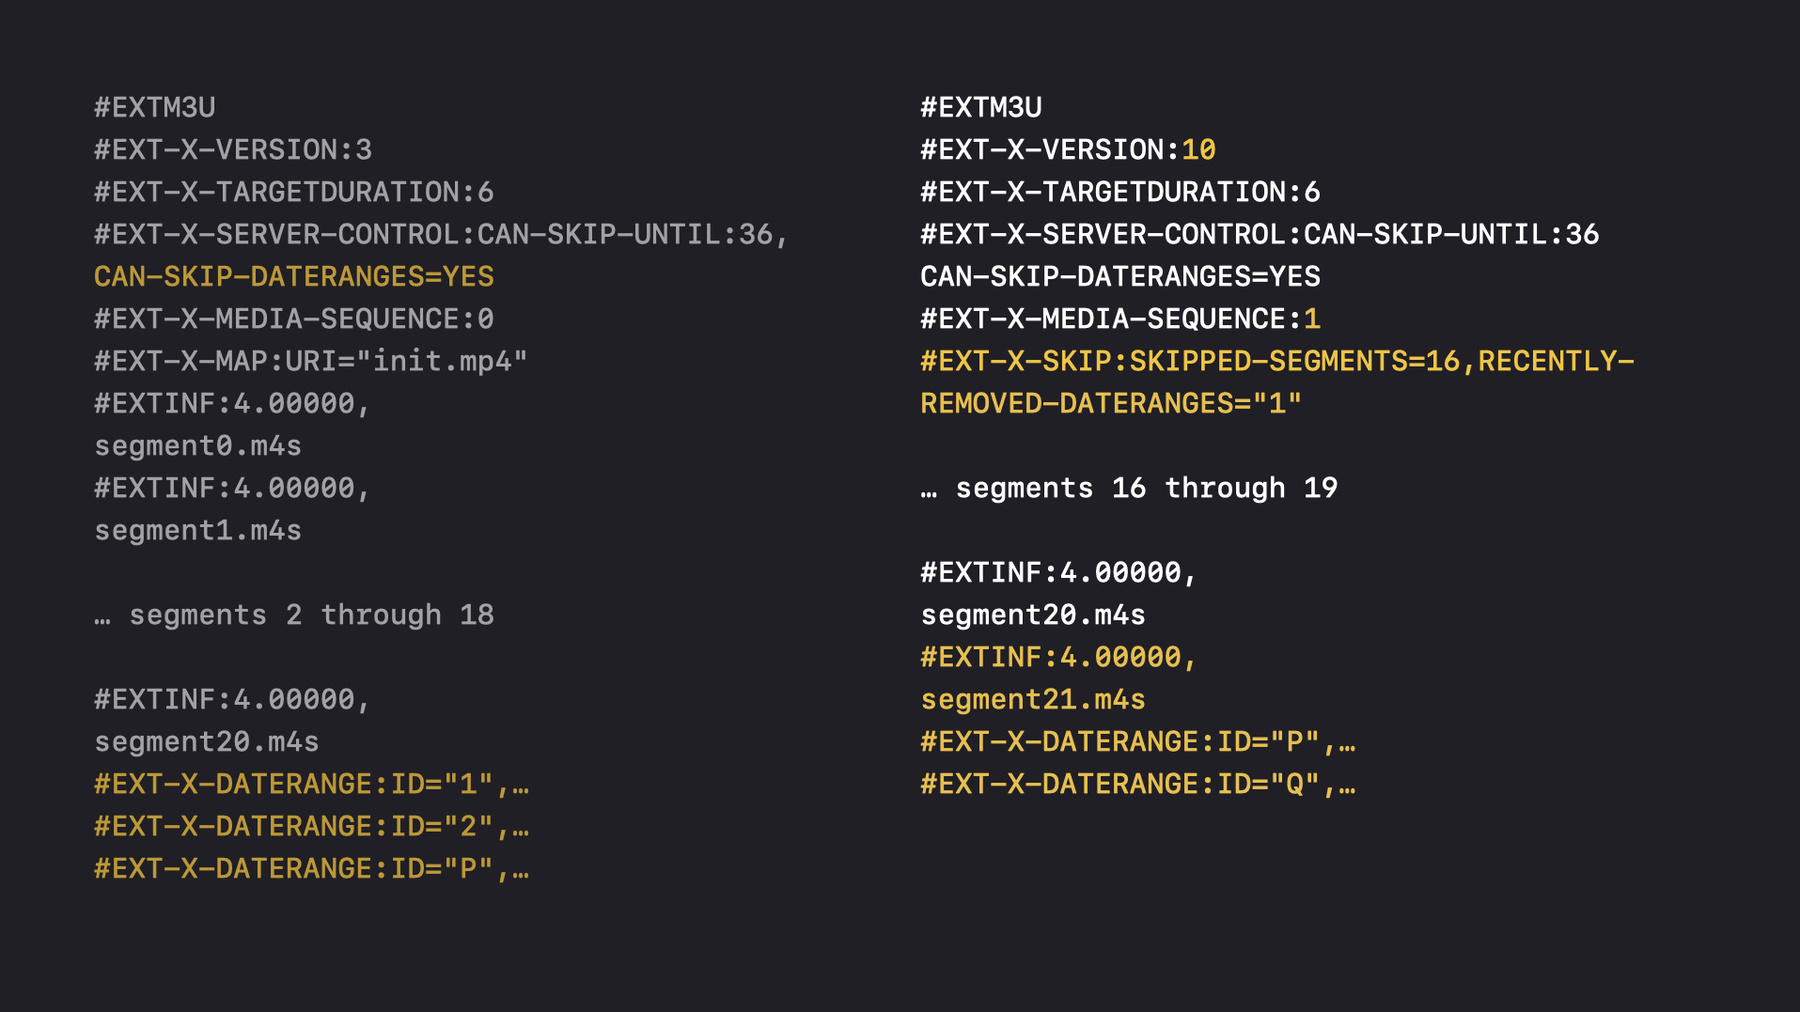This screenshot has width=1800, height=1012.
Task: Click left segment20.m4s line
Action: pos(207,742)
